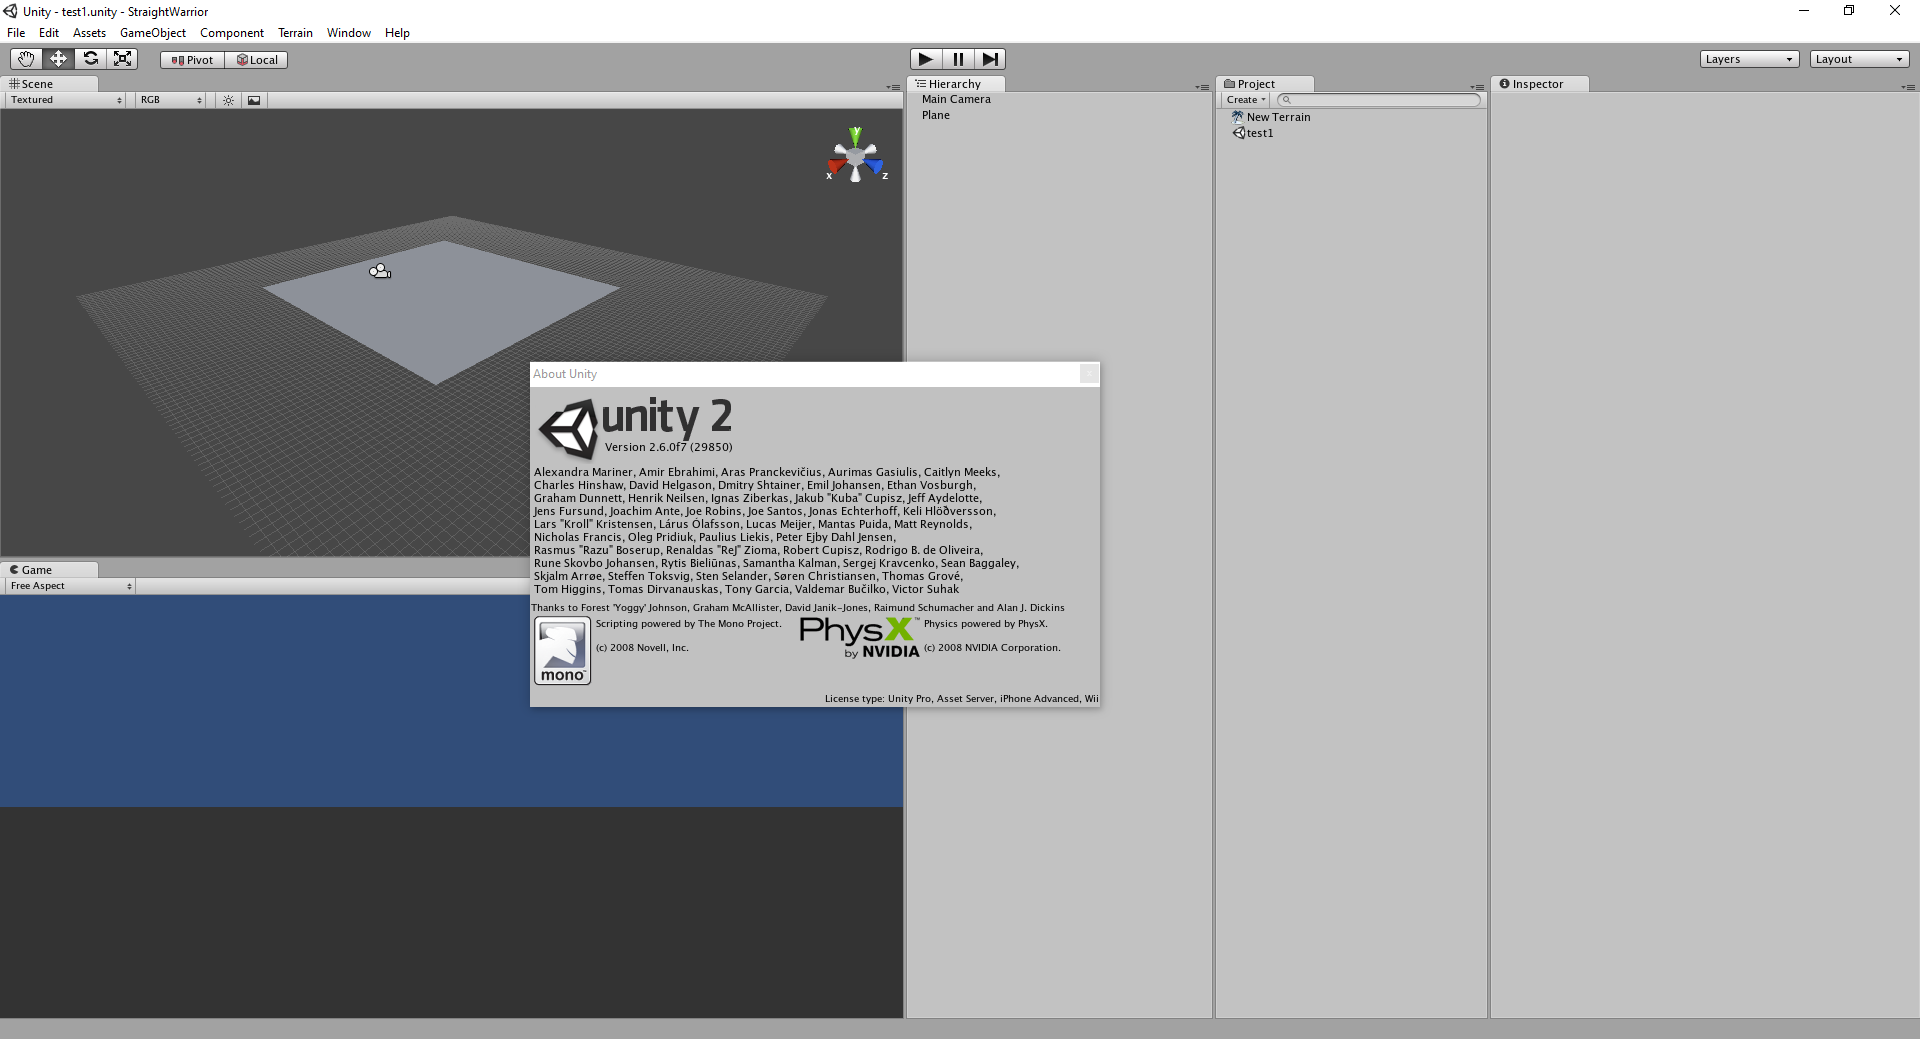Click the test1 scene file icon
The image size is (1920, 1039).
[1239, 133]
